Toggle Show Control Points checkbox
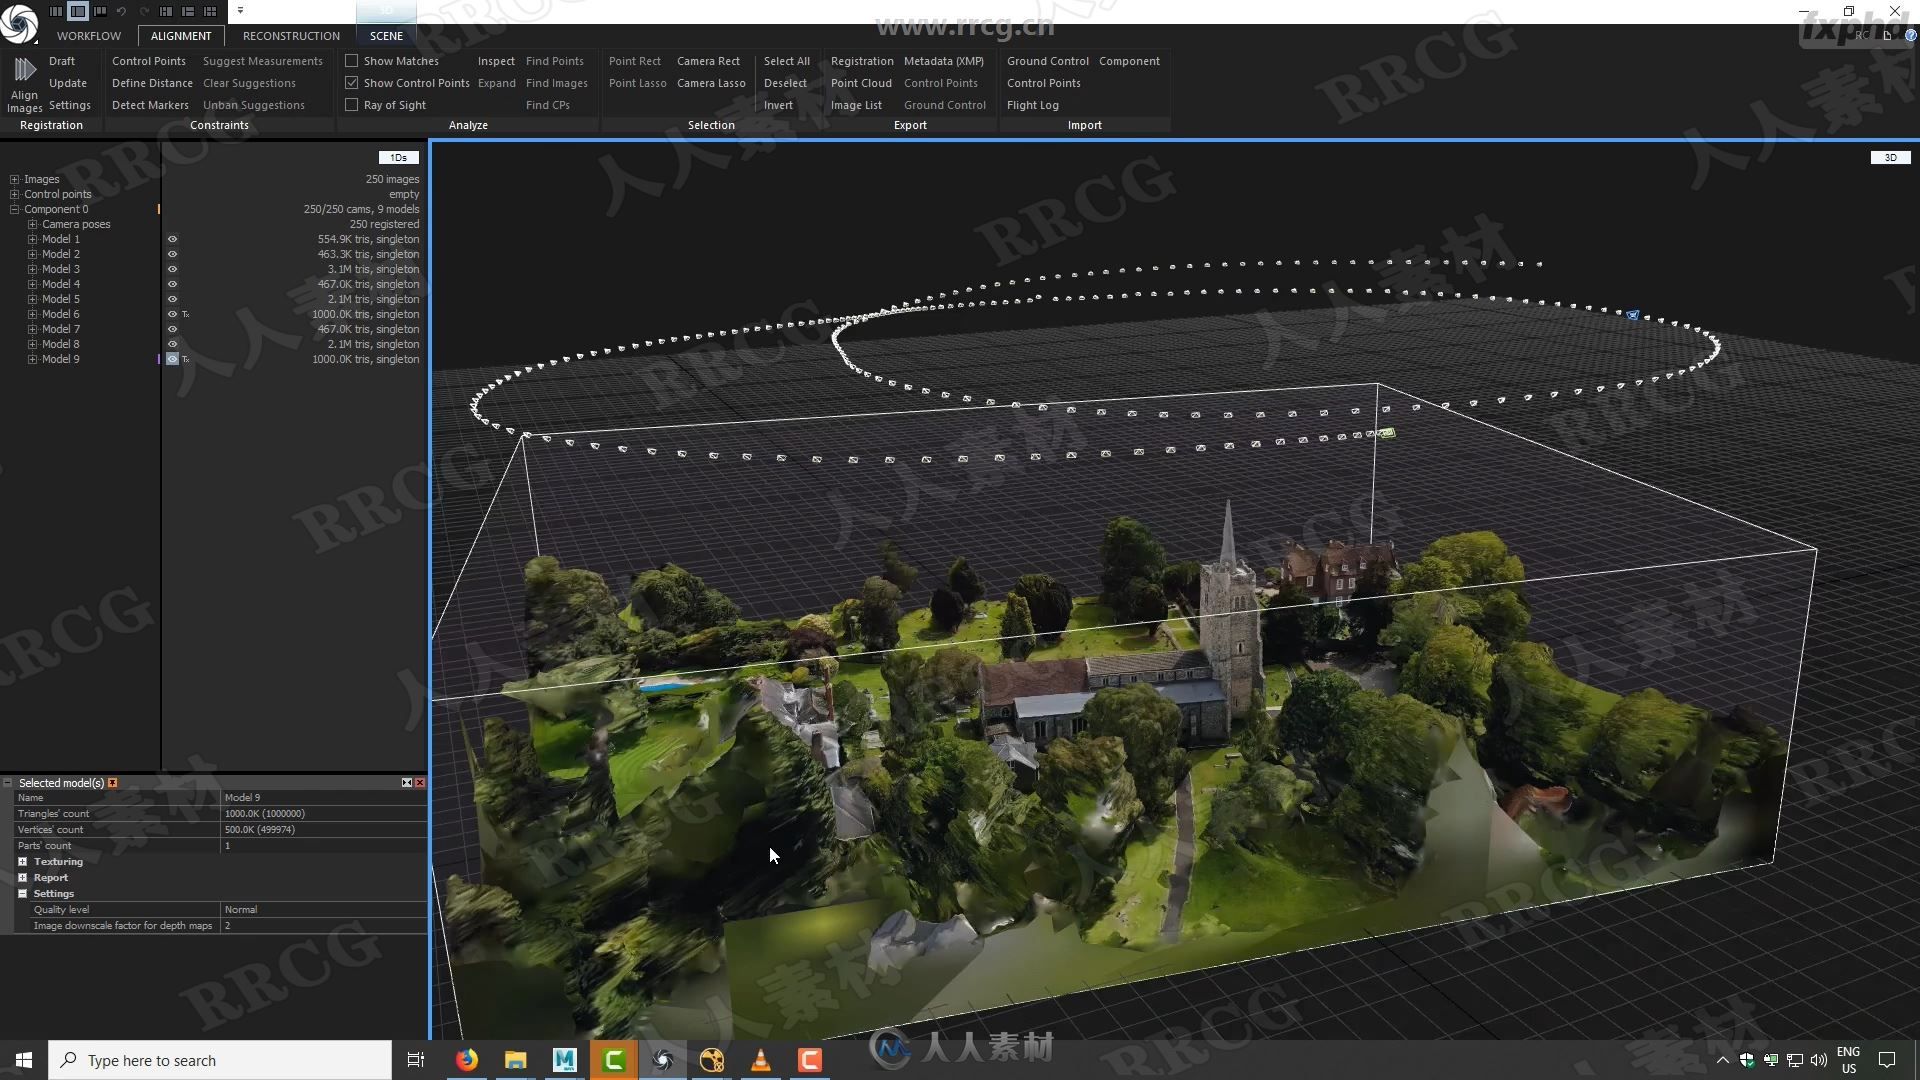Image resolution: width=1920 pixels, height=1080 pixels. coord(348,82)
